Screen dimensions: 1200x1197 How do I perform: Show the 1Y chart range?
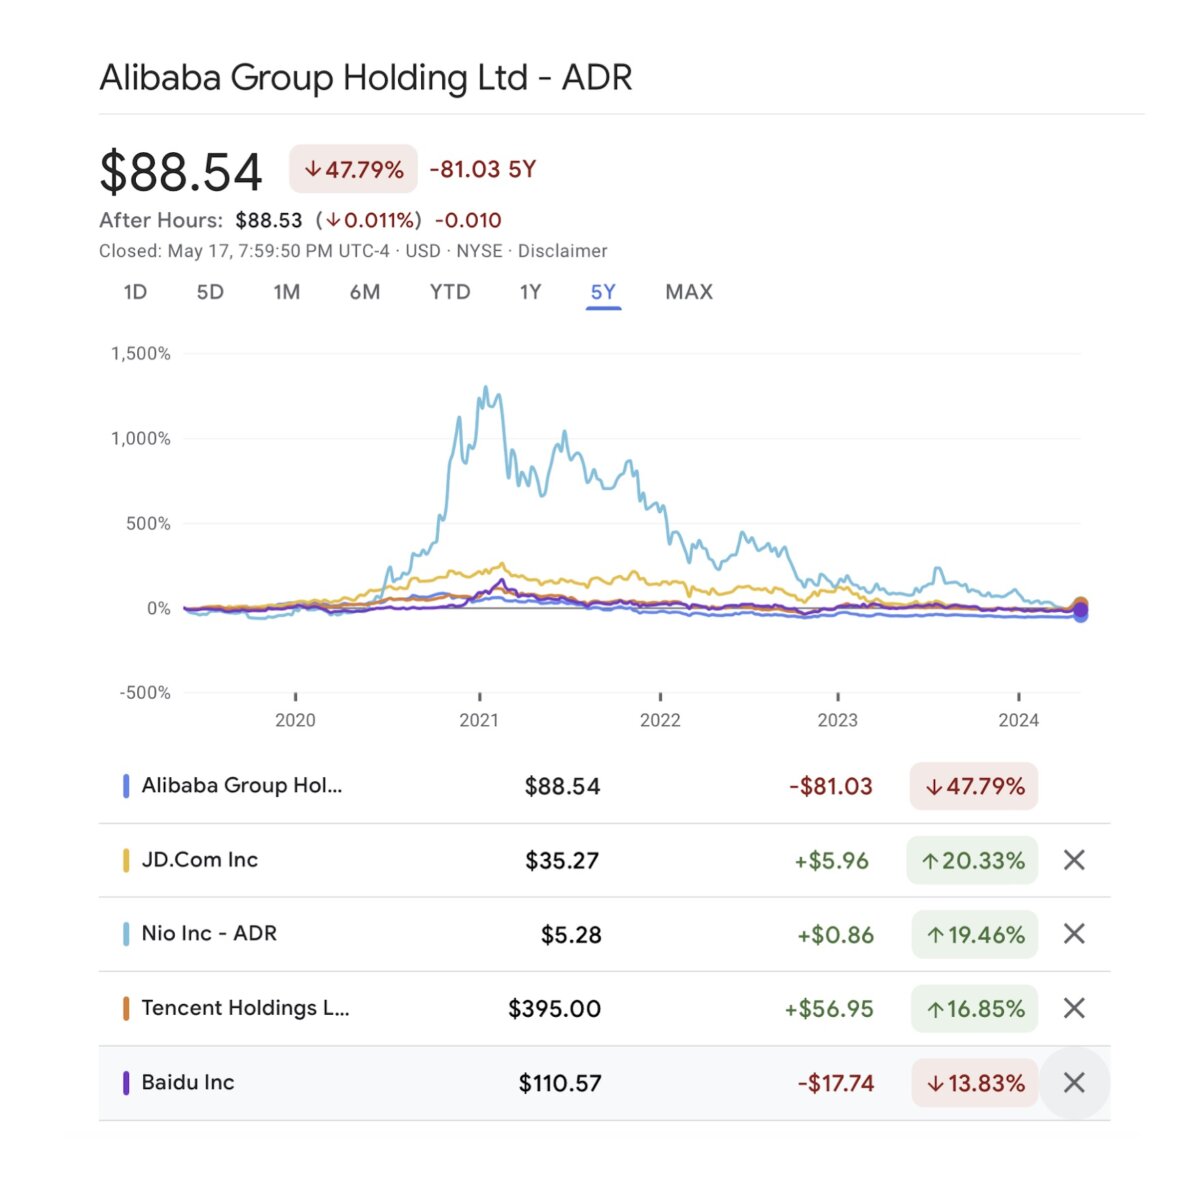530,292
